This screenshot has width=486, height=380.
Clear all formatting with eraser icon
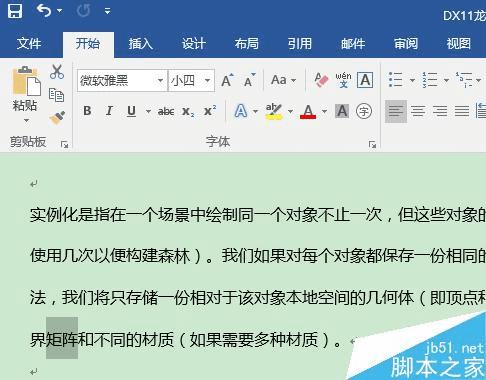pyautogui.click(x=321, y=80)
